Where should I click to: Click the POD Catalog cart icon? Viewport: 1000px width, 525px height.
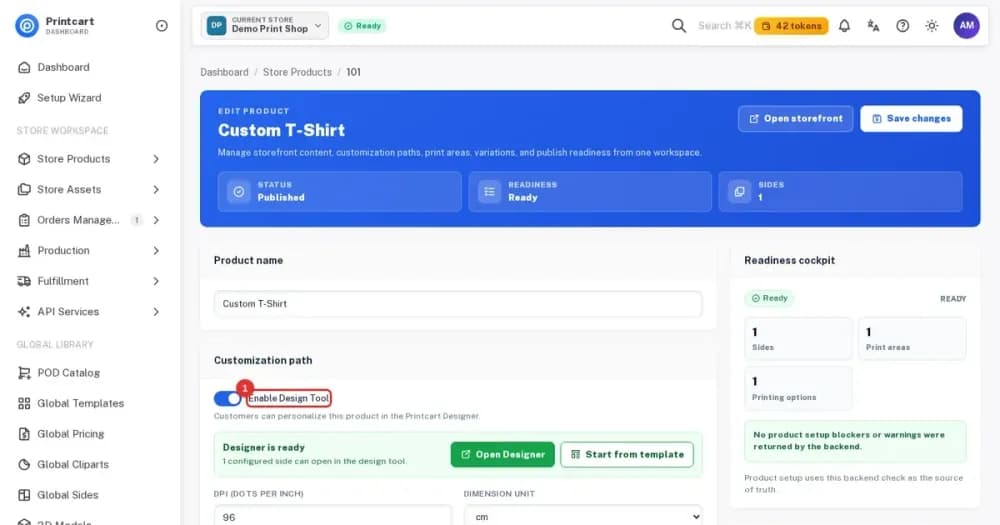point(24,373)
